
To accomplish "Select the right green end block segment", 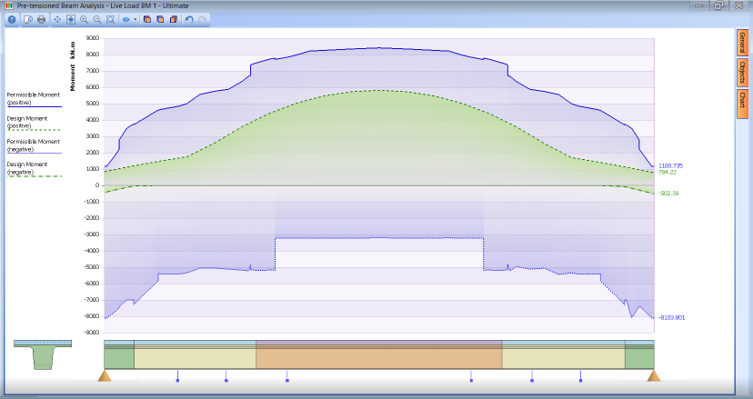I will coord(640,355).
